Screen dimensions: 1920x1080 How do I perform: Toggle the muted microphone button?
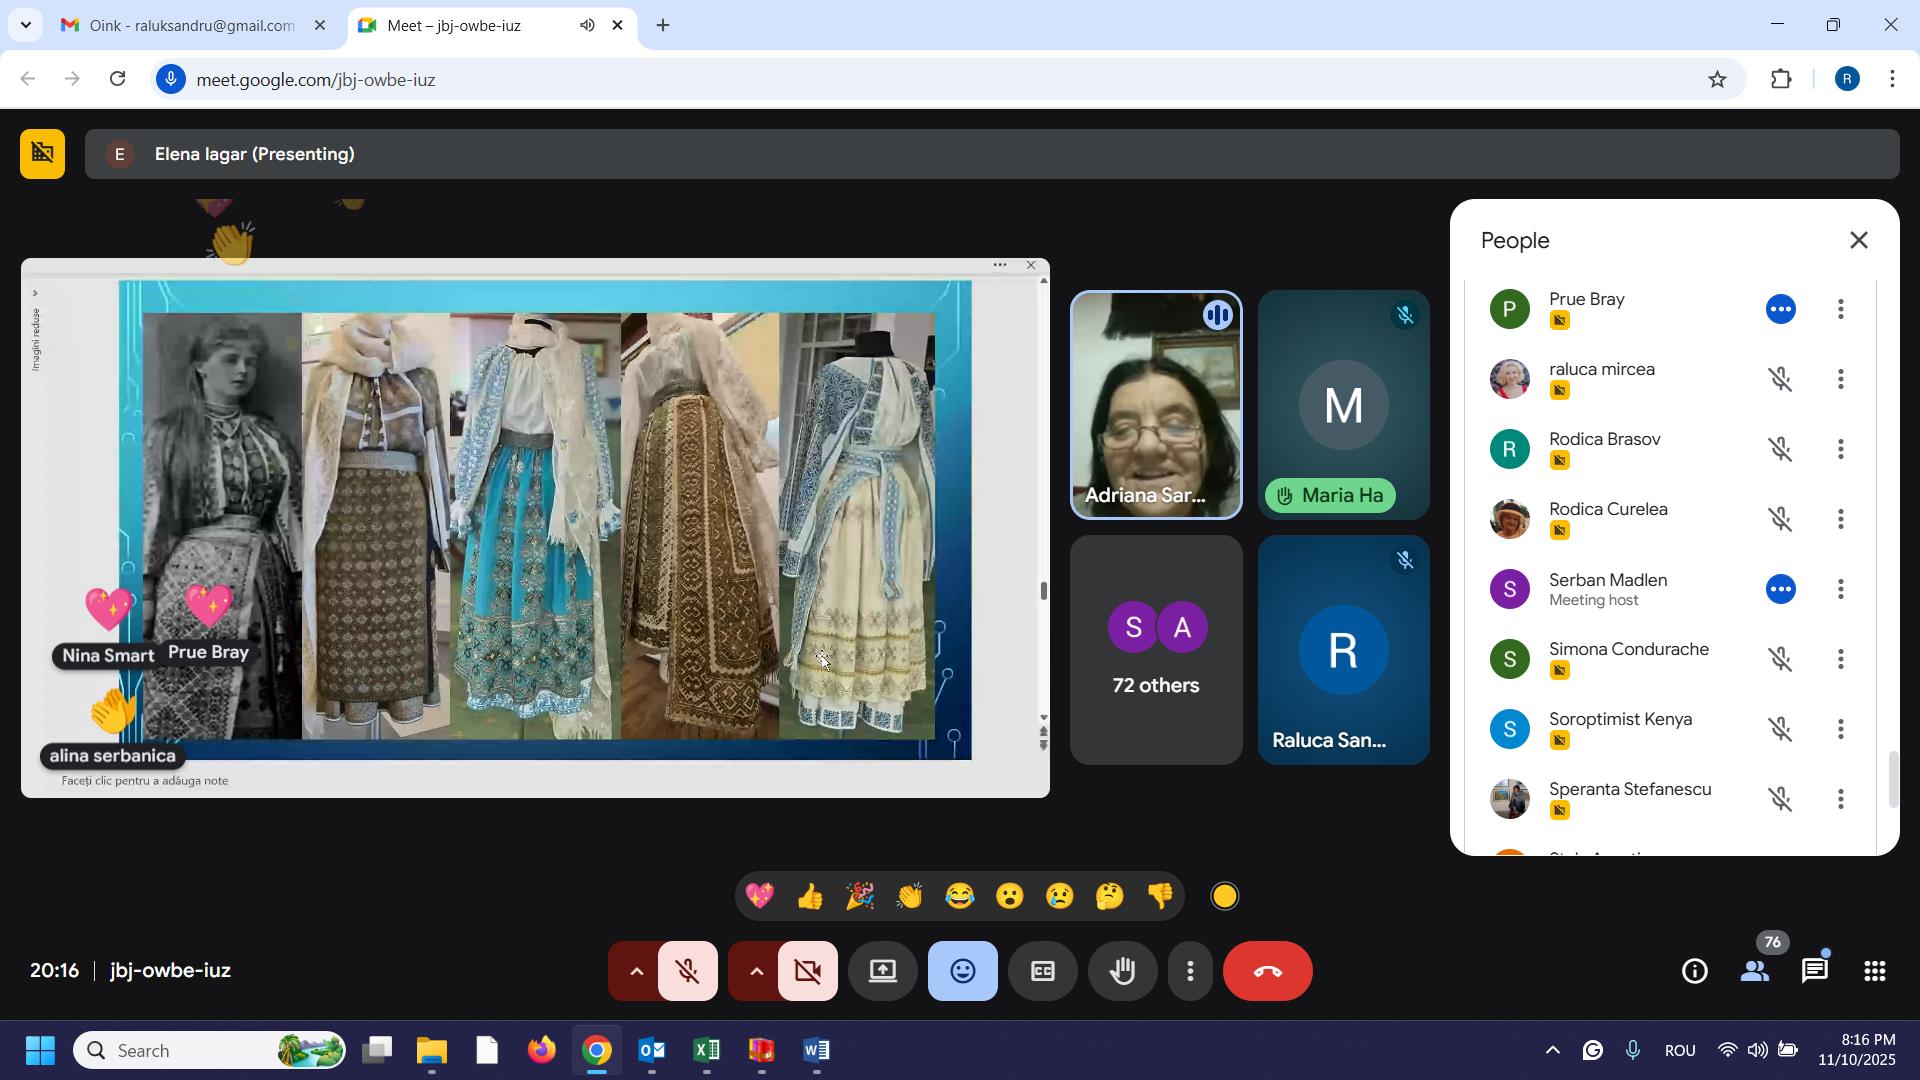click(688, 971)
